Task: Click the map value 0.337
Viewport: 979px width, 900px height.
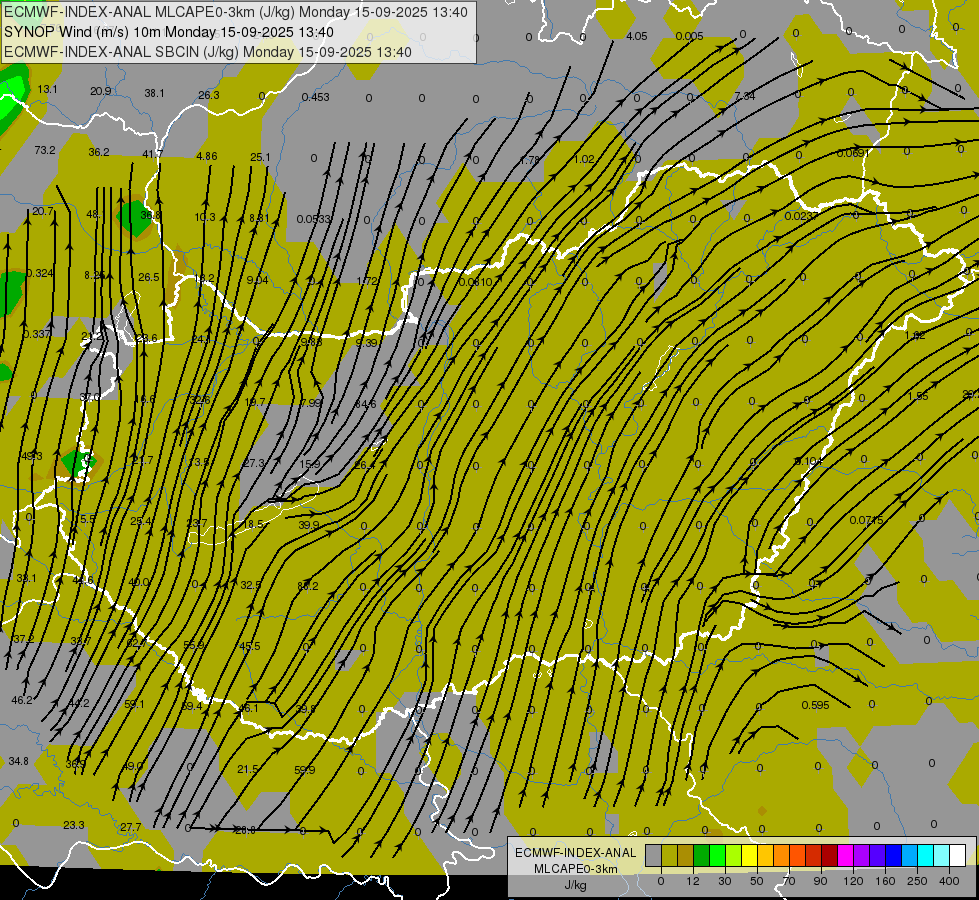Action: (x=36, y=334)
